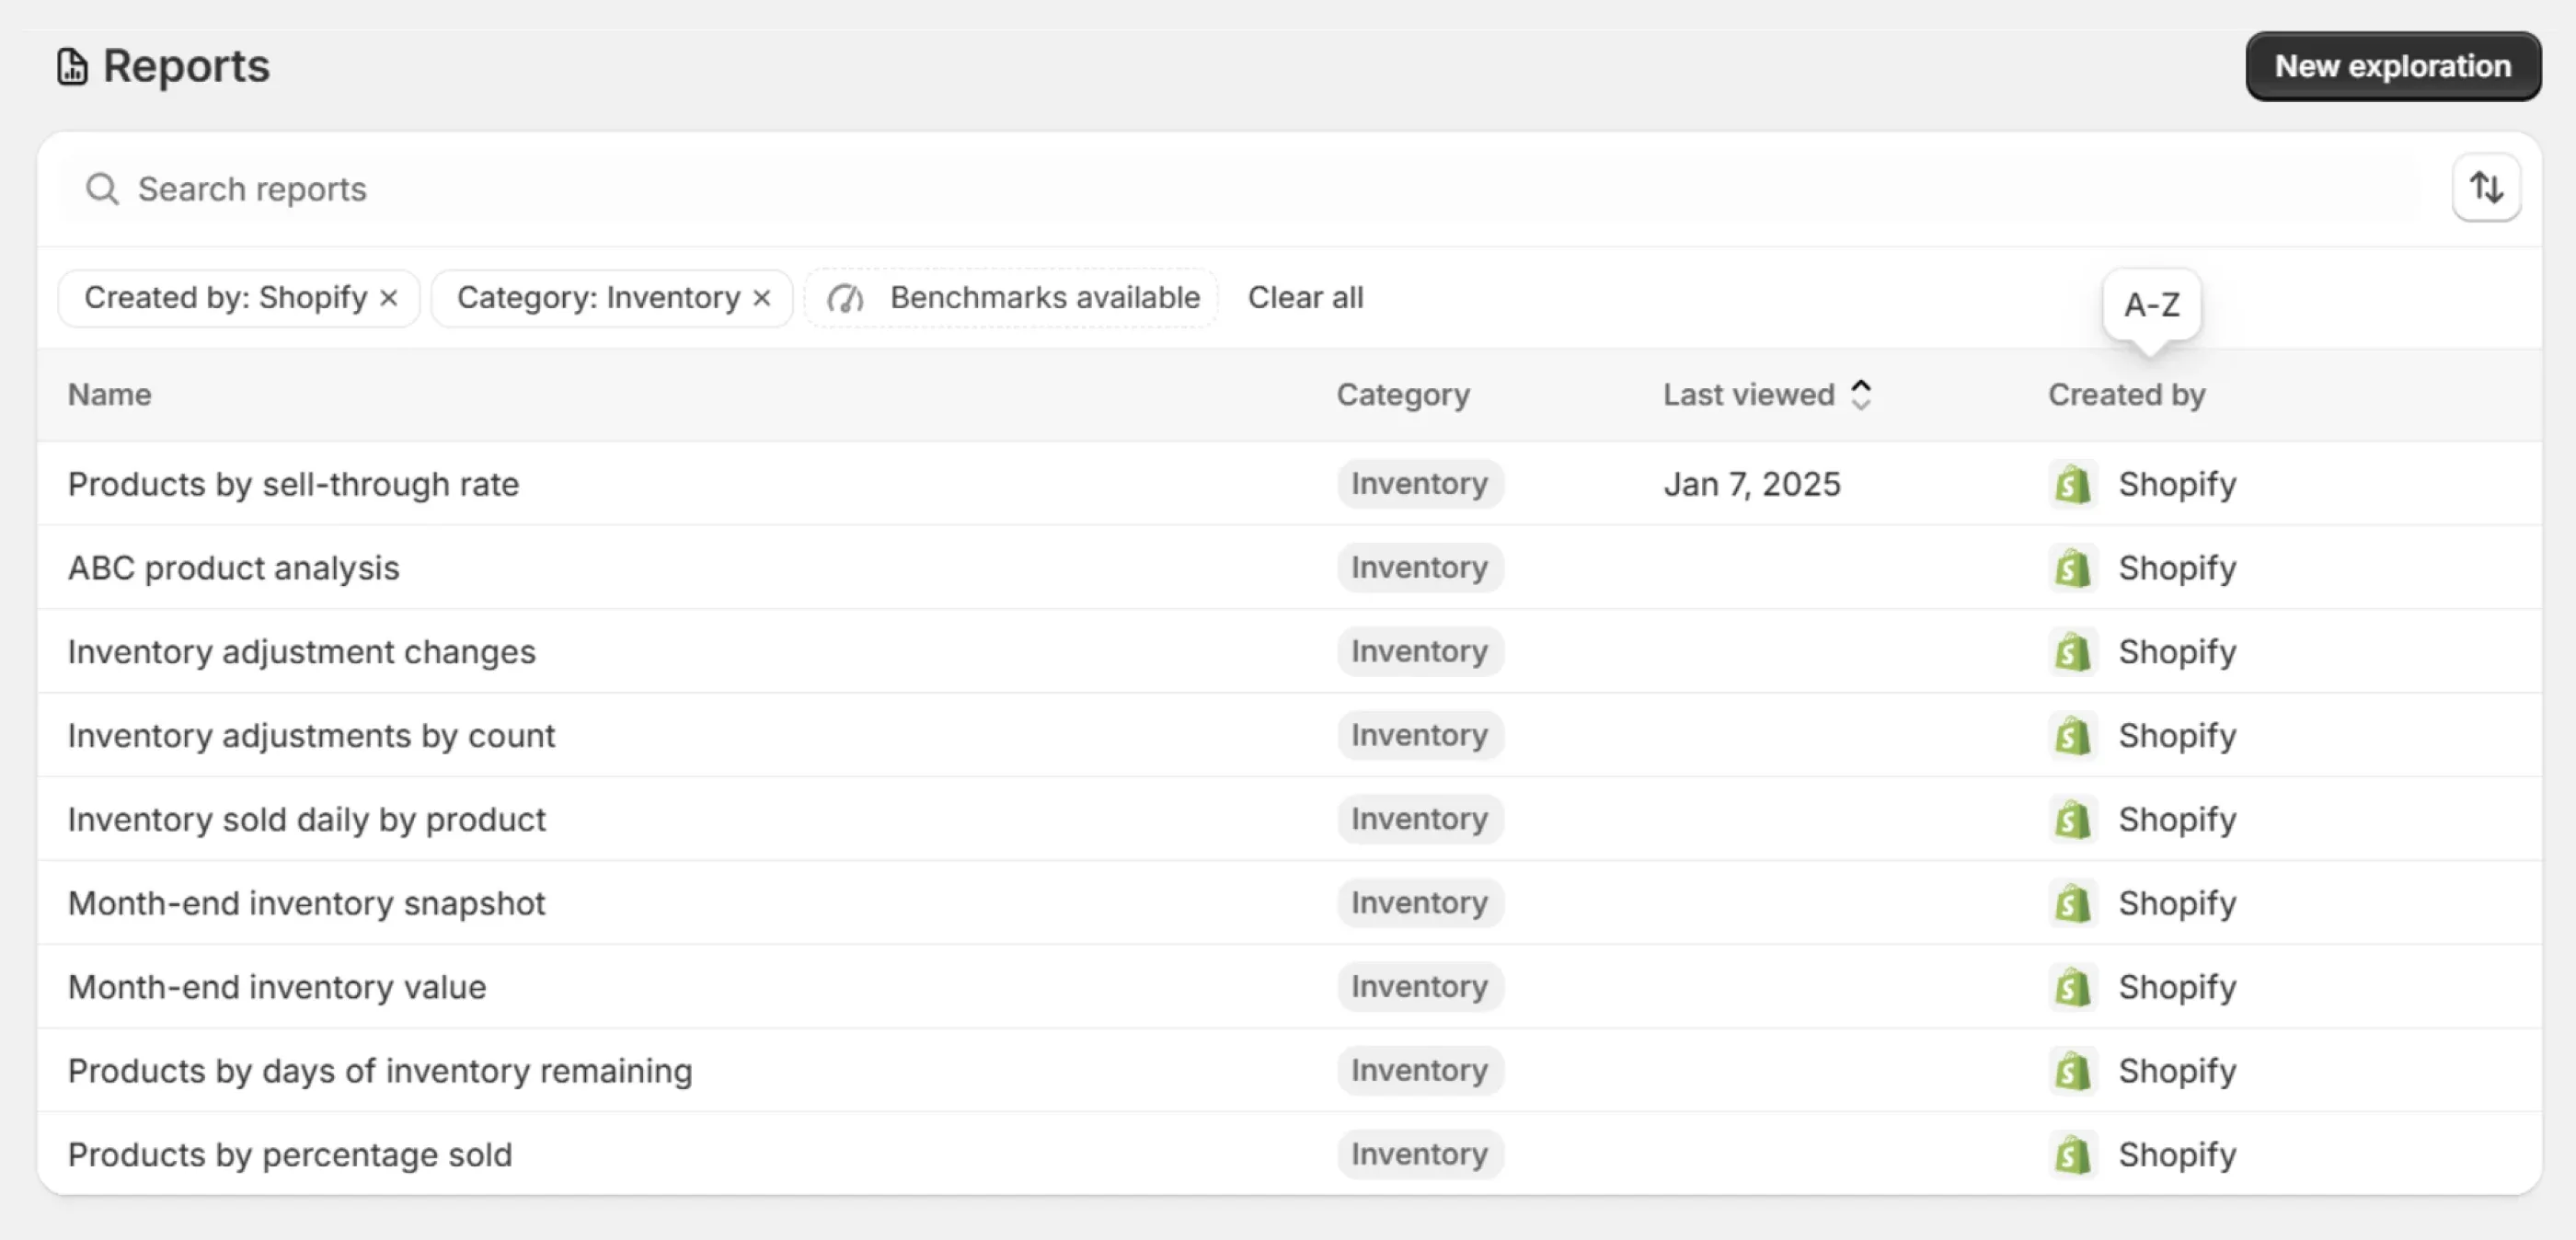The width and height of the screenshot is (2576, 1240).
Task: Click the Shopify icon for Products by sell-through rate
Action: click(2072, 484)
